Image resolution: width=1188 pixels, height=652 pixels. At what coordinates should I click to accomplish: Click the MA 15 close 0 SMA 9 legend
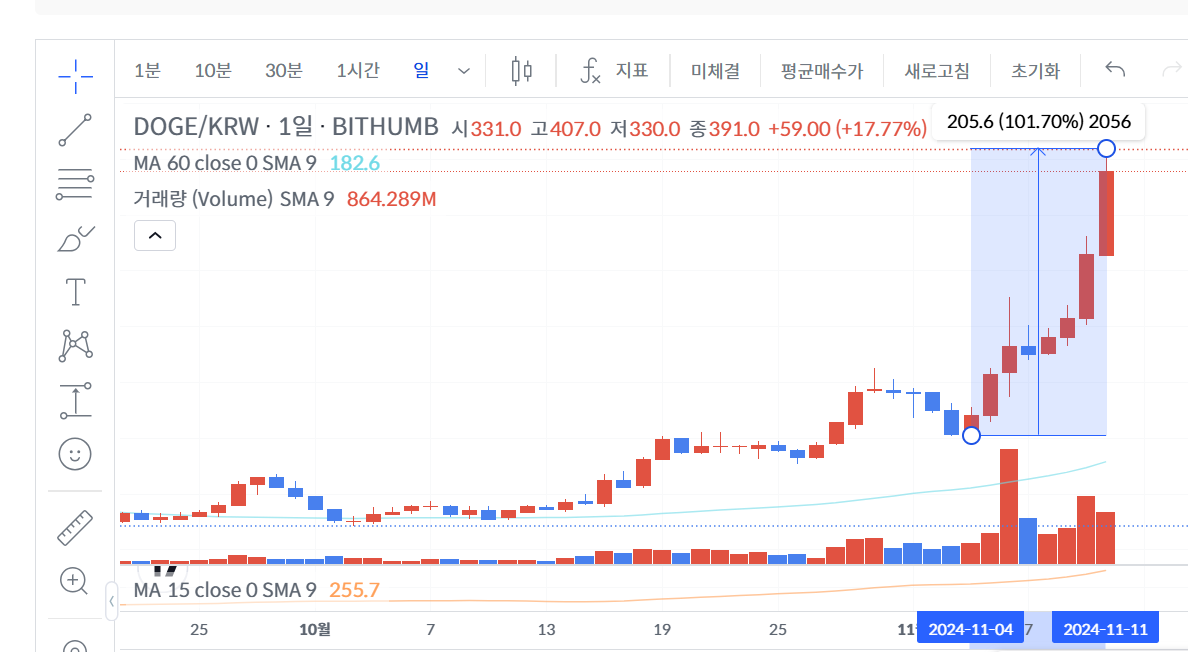coord(225,590)
